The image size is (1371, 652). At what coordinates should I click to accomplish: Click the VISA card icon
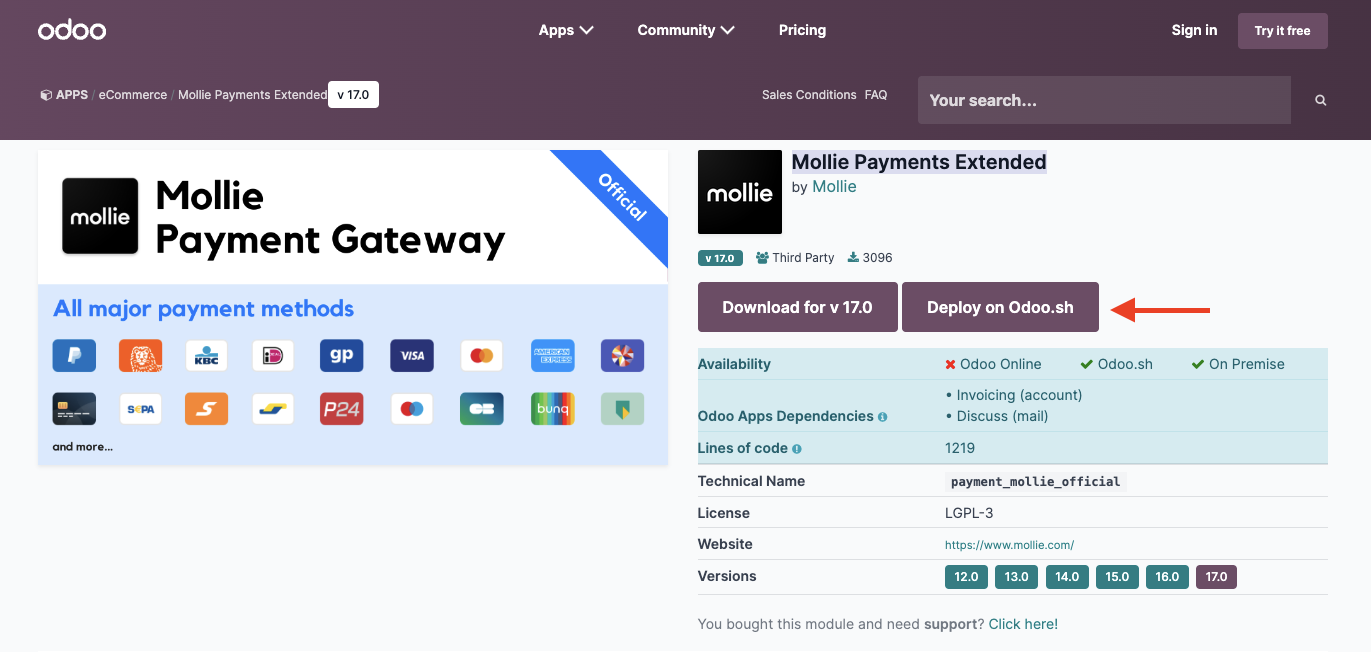point(412,355)
